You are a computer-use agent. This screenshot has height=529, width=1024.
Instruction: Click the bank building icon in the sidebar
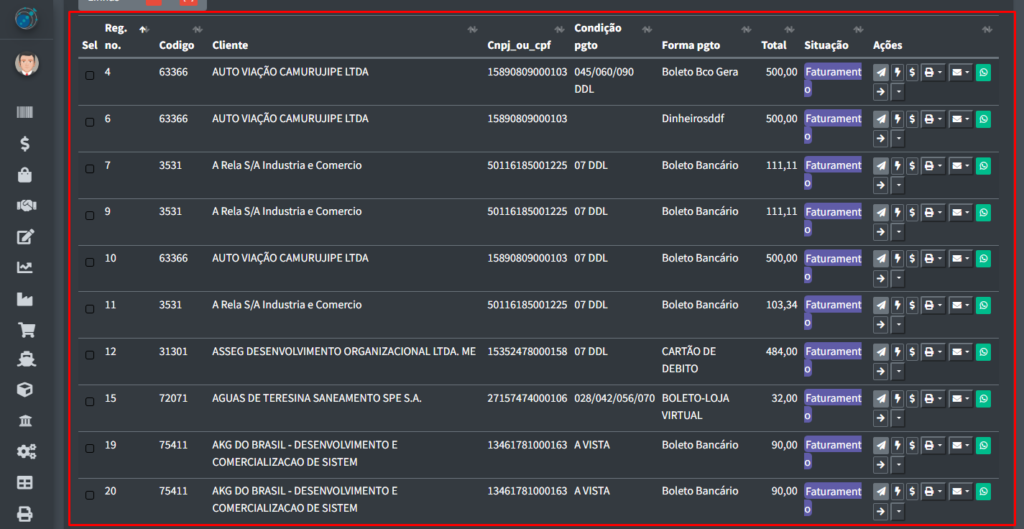(26, 421)
